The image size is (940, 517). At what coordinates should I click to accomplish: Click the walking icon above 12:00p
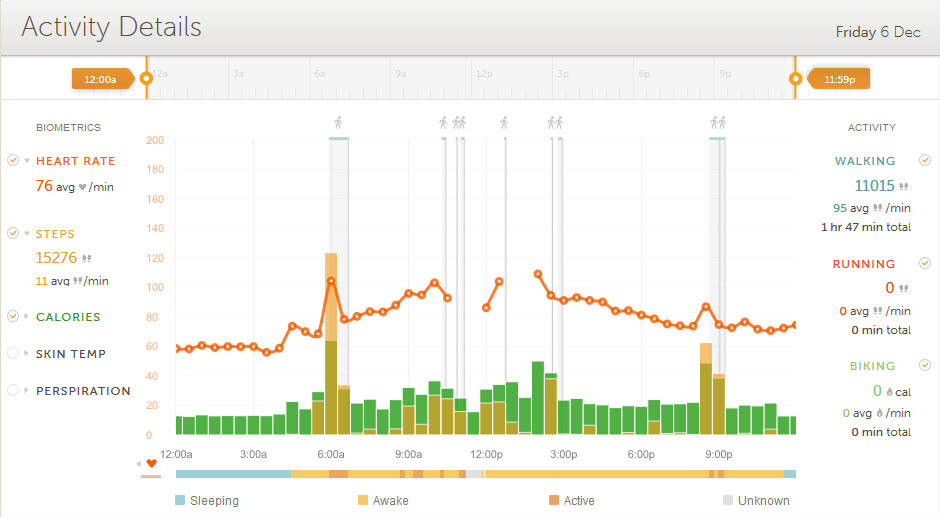click(504, 123)
